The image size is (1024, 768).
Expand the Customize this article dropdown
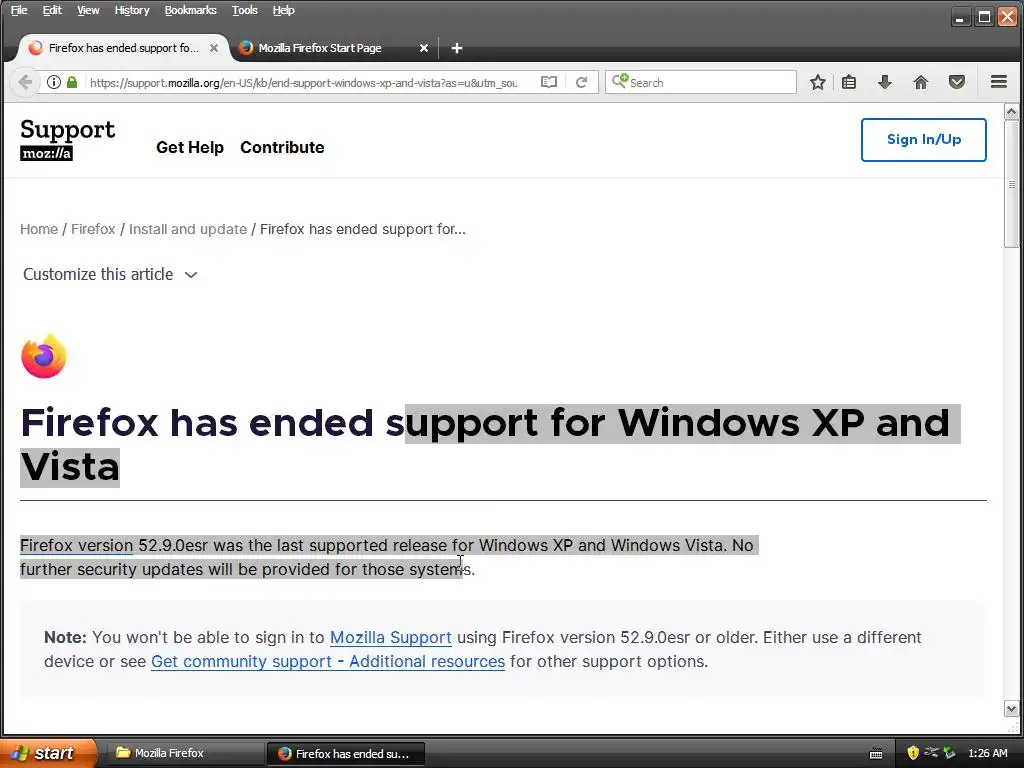coord(110,274)
